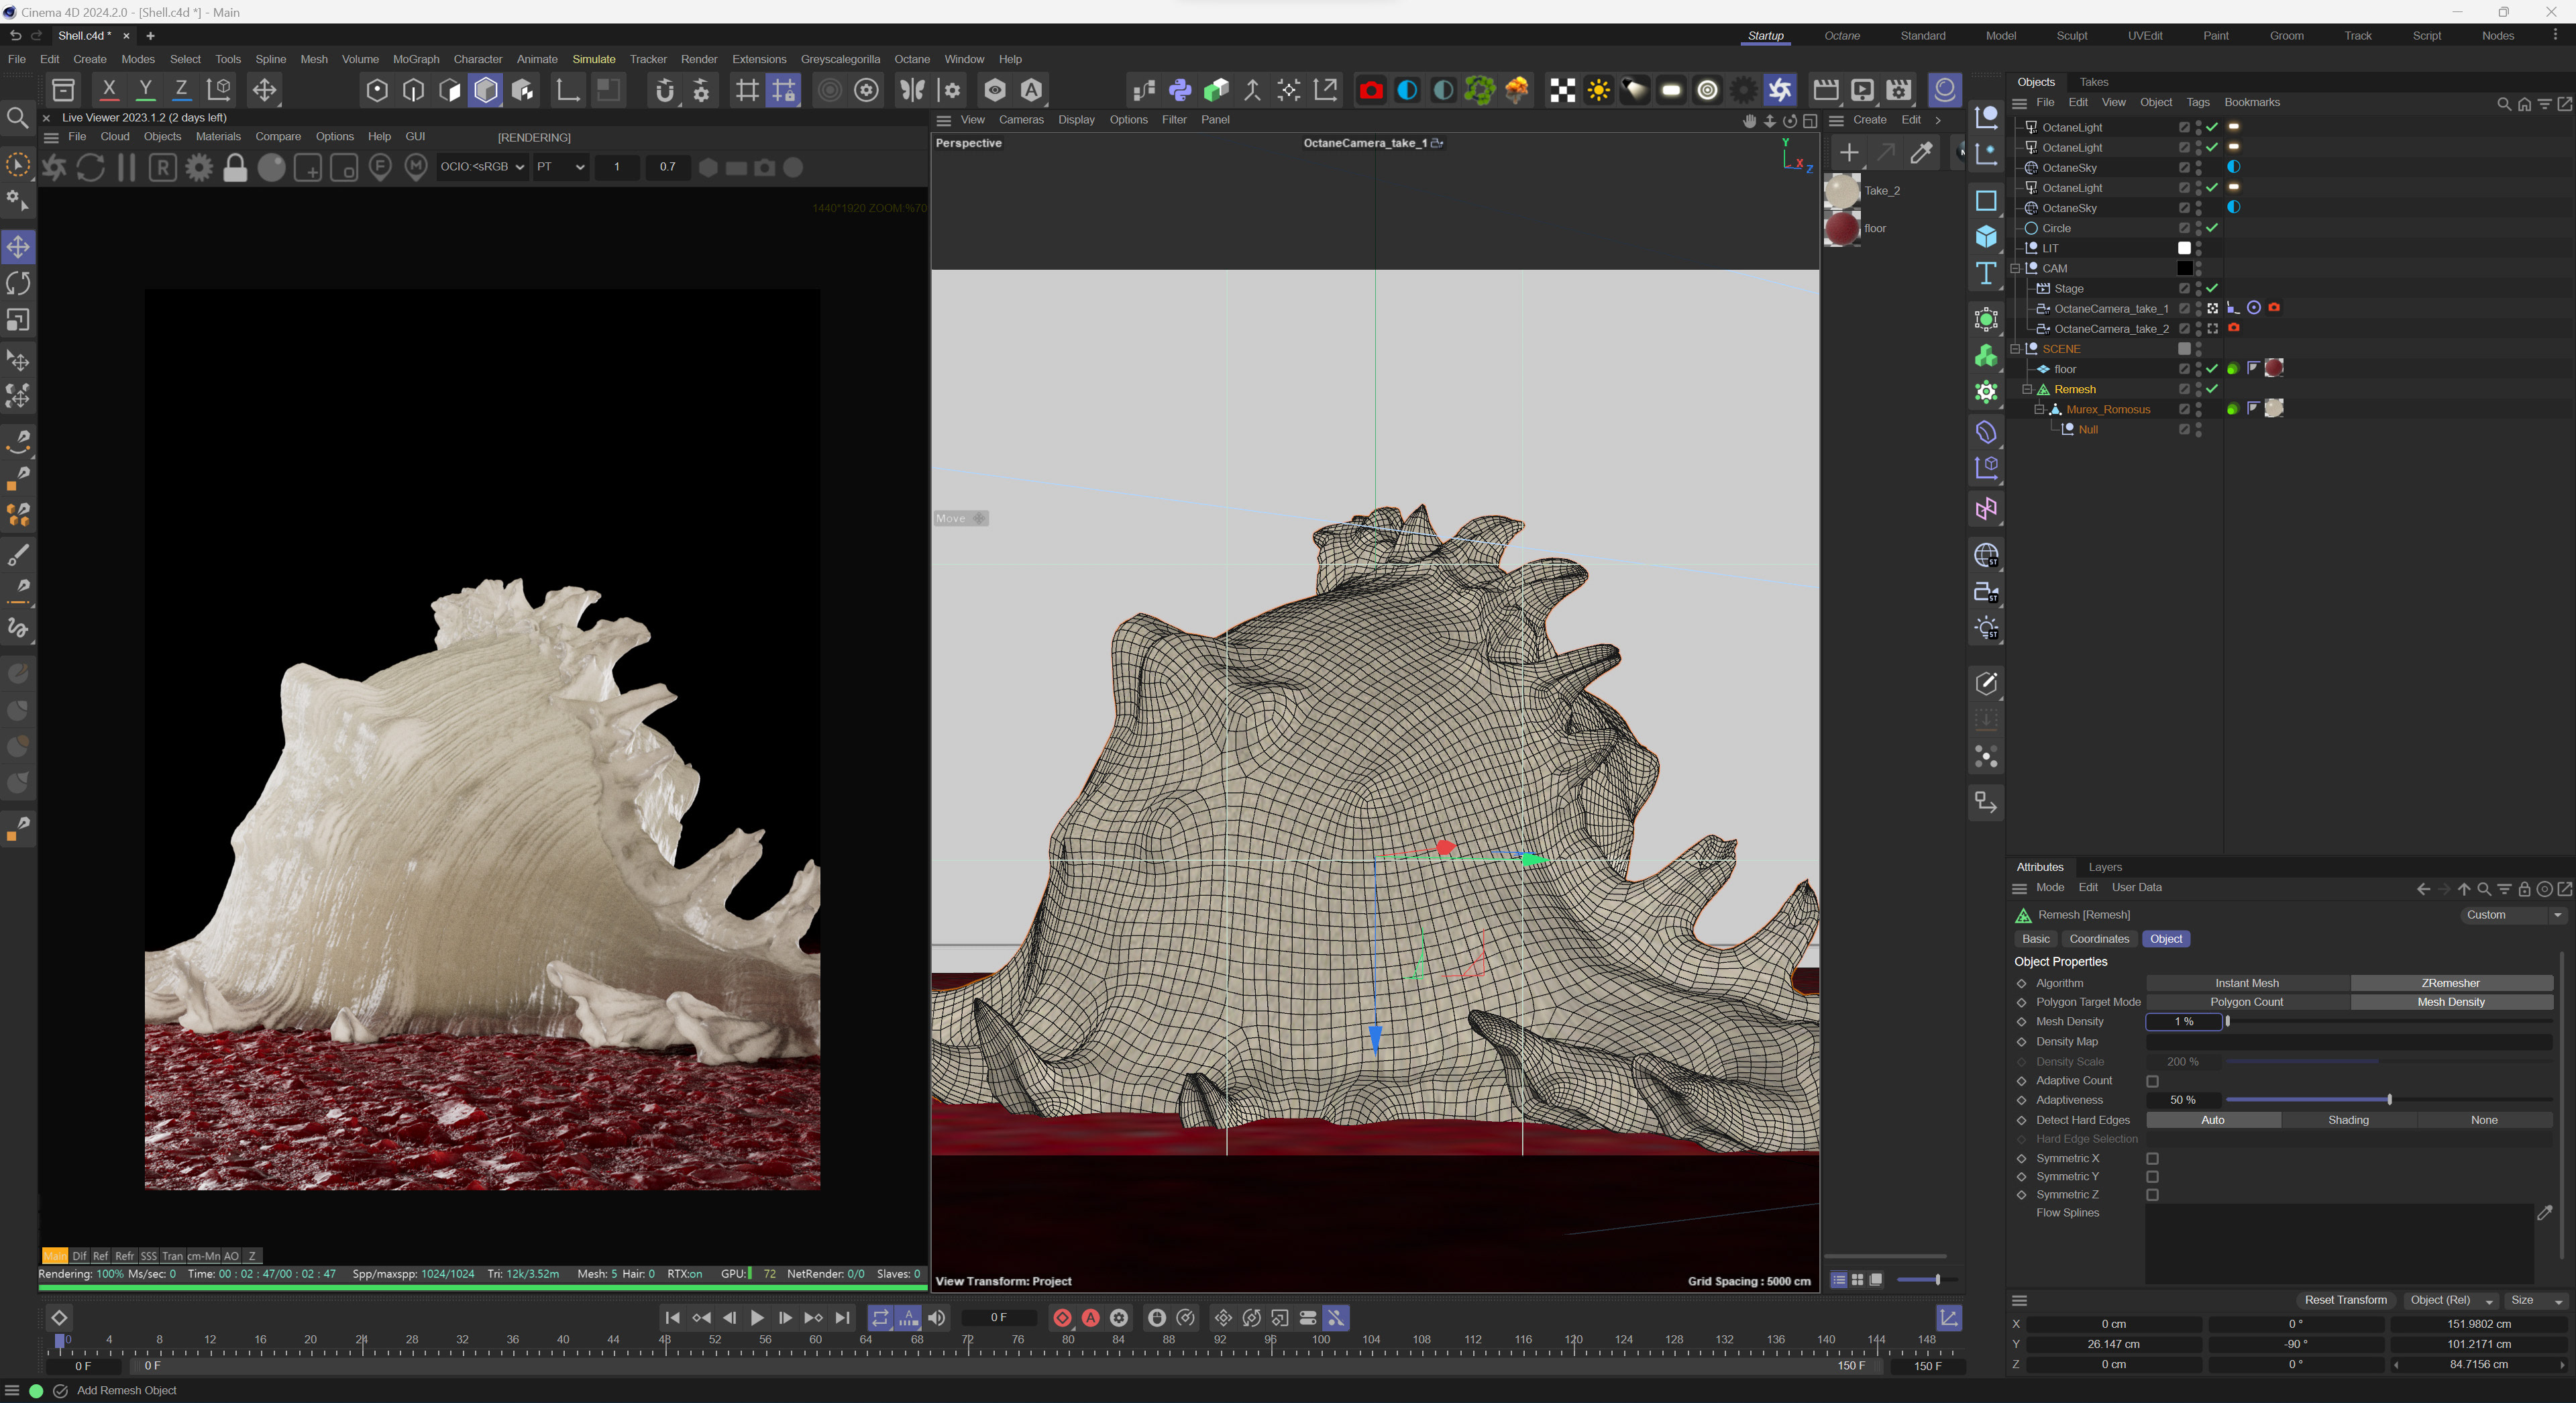Click the magnifier search icon at top left

(x=18, y=118)
